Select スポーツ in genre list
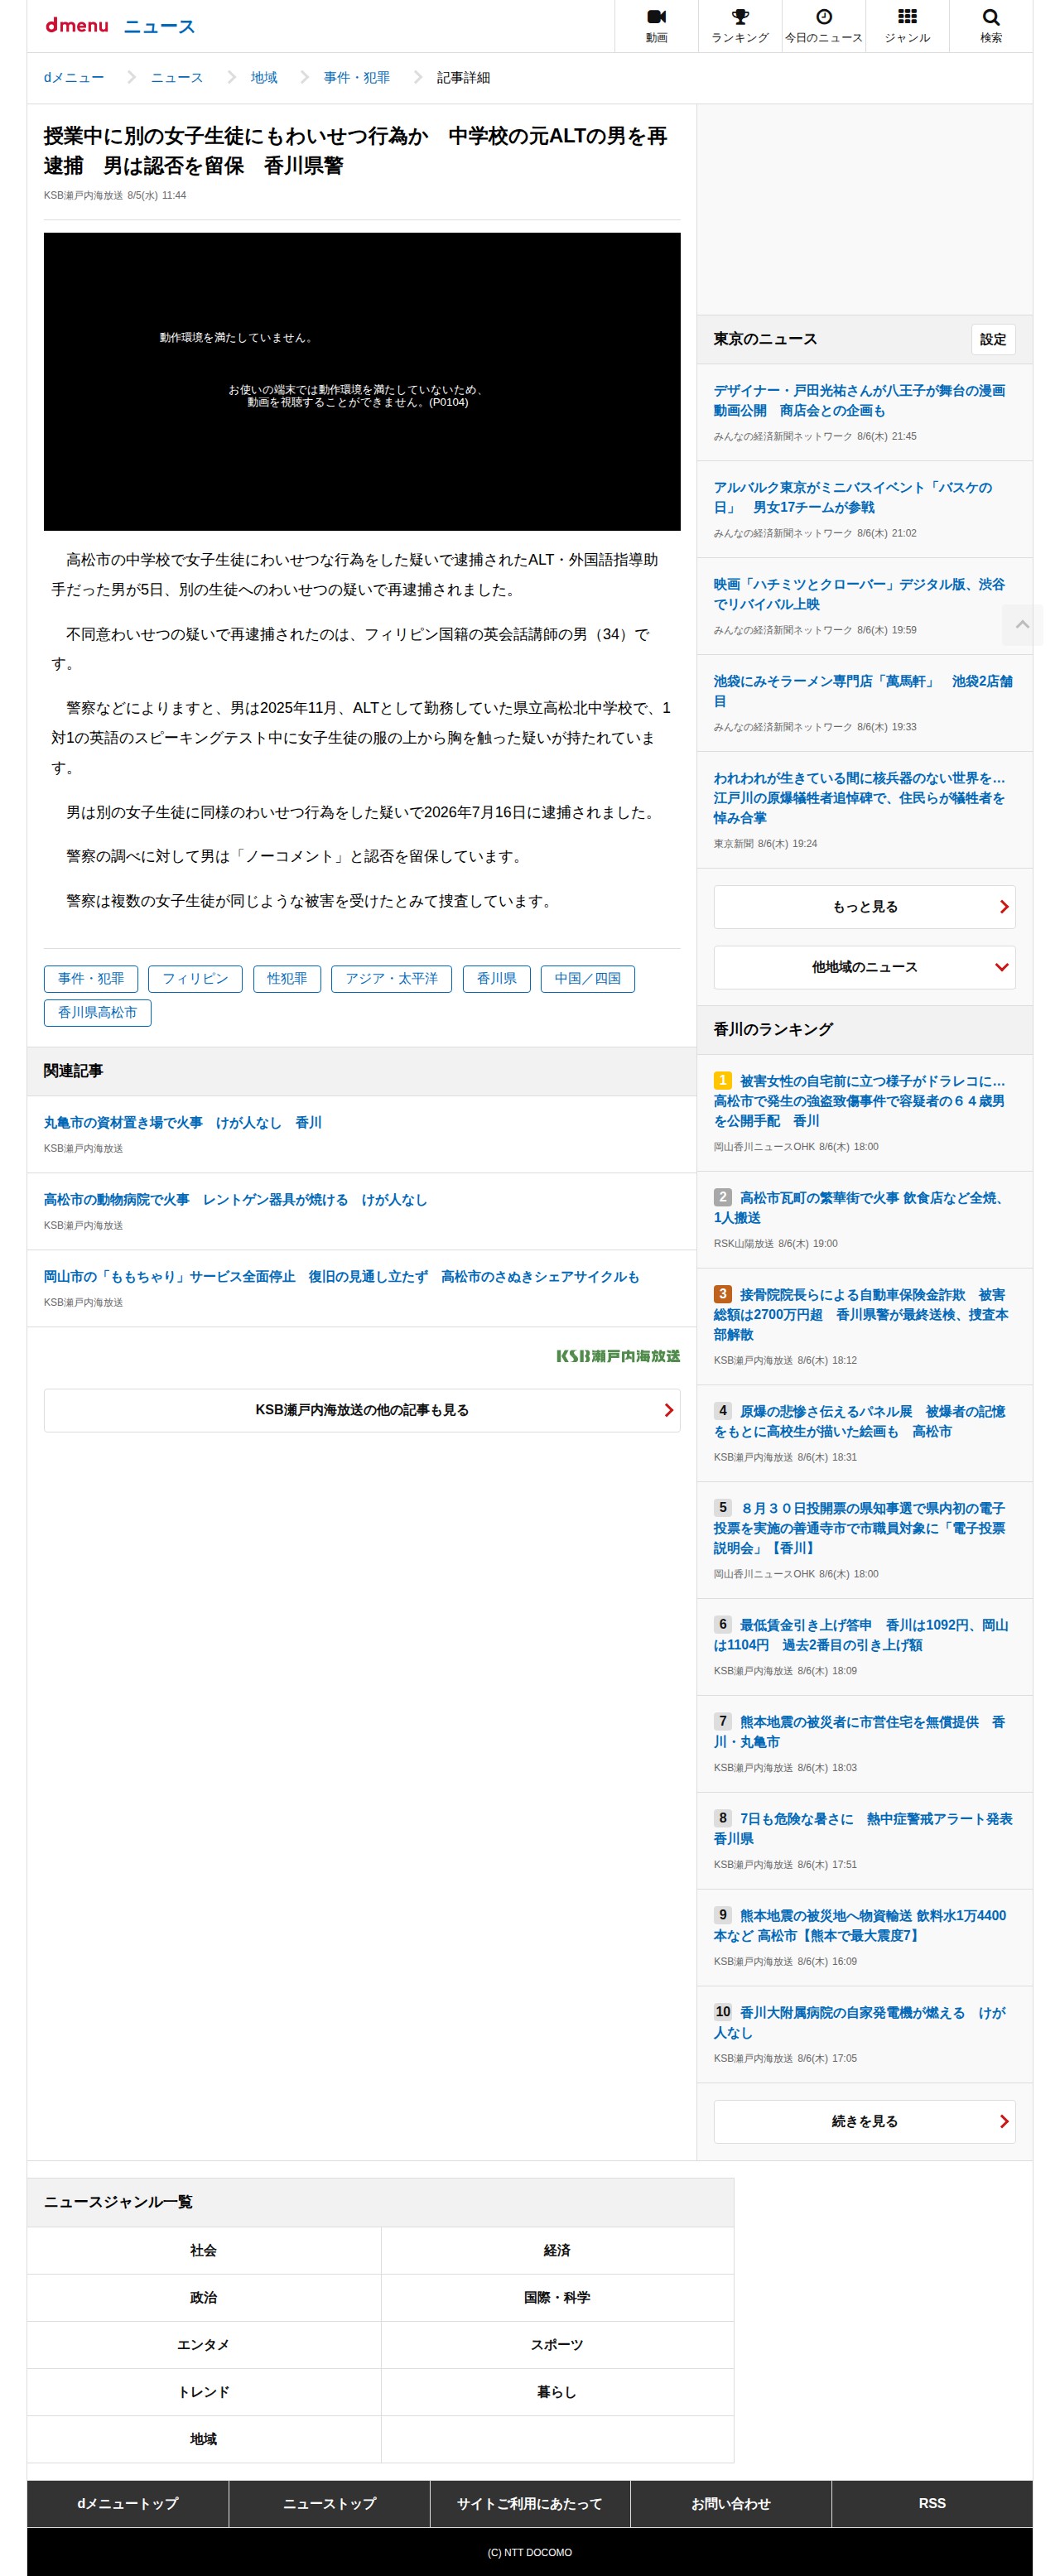This screenshot has width=1060, height=2576. 557,2344
